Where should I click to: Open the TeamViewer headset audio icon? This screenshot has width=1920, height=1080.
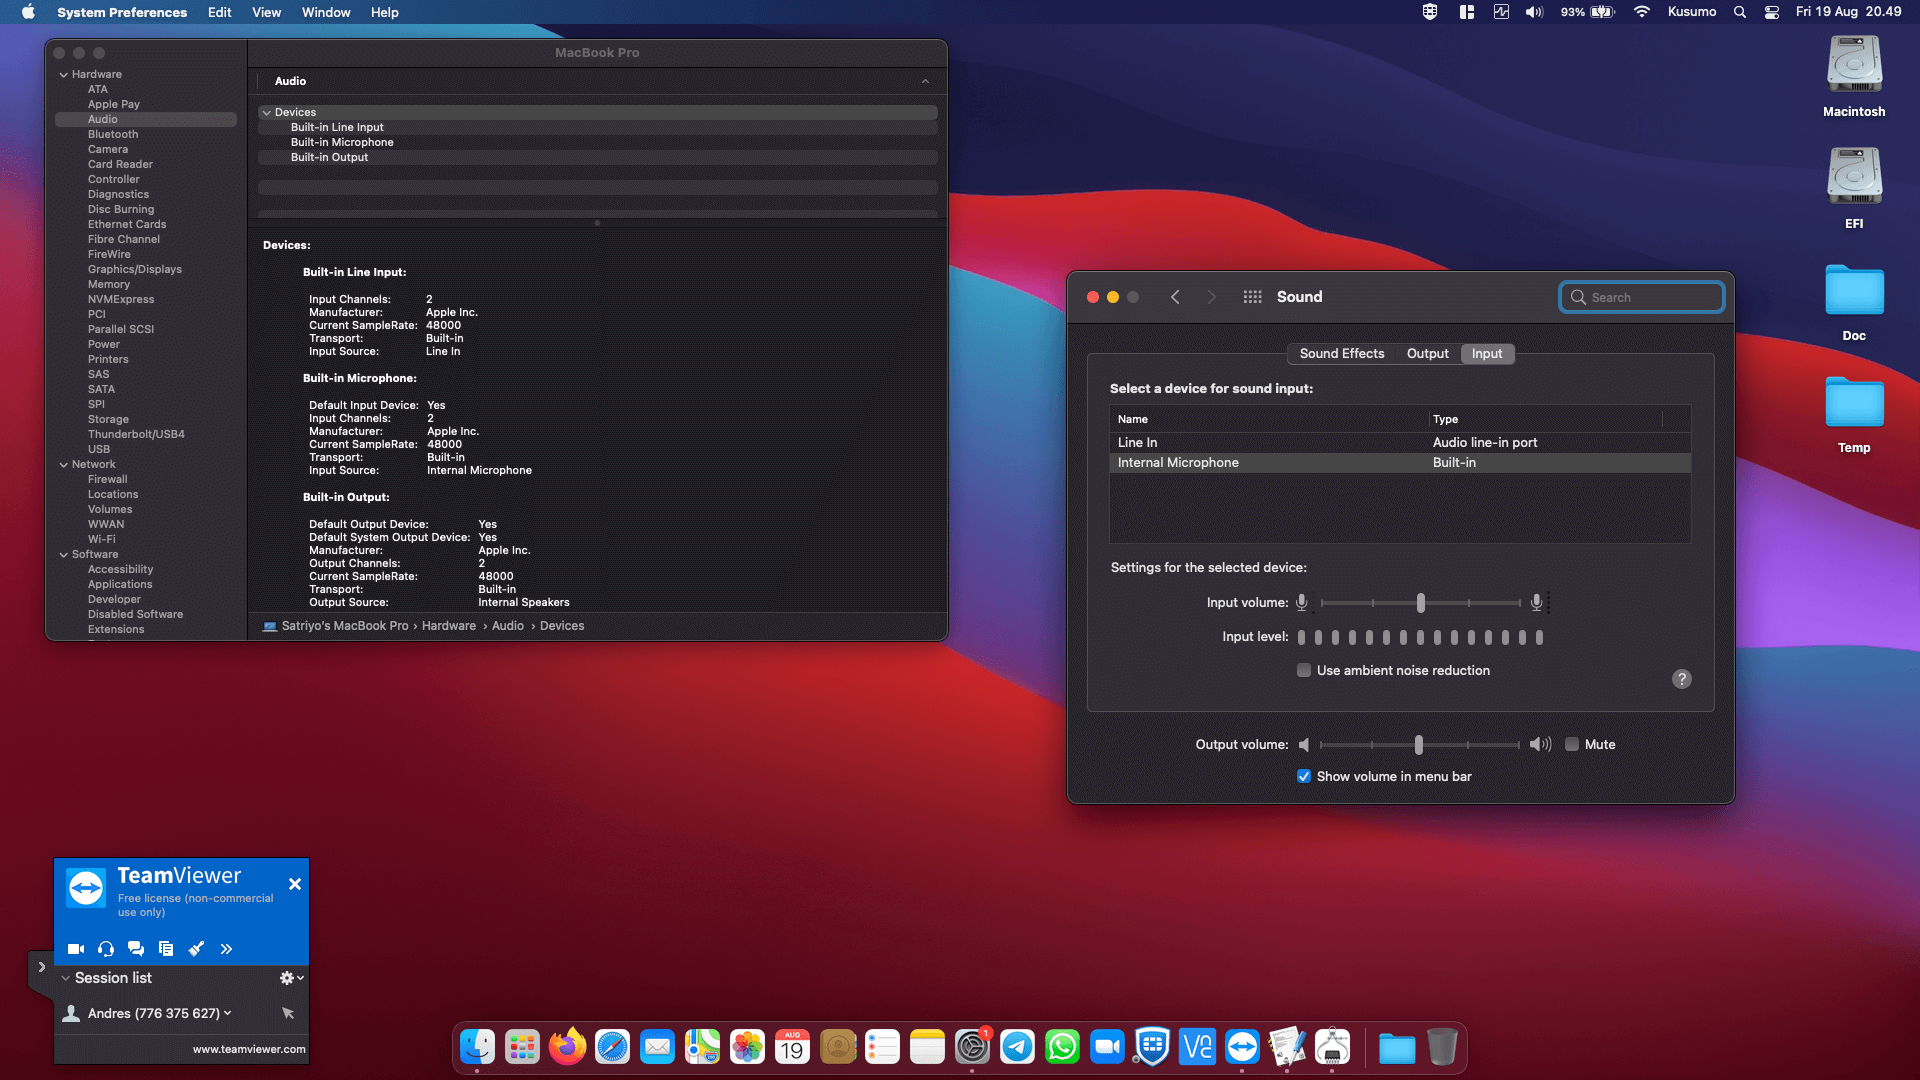pyautogui.click(x=106, y=949)
